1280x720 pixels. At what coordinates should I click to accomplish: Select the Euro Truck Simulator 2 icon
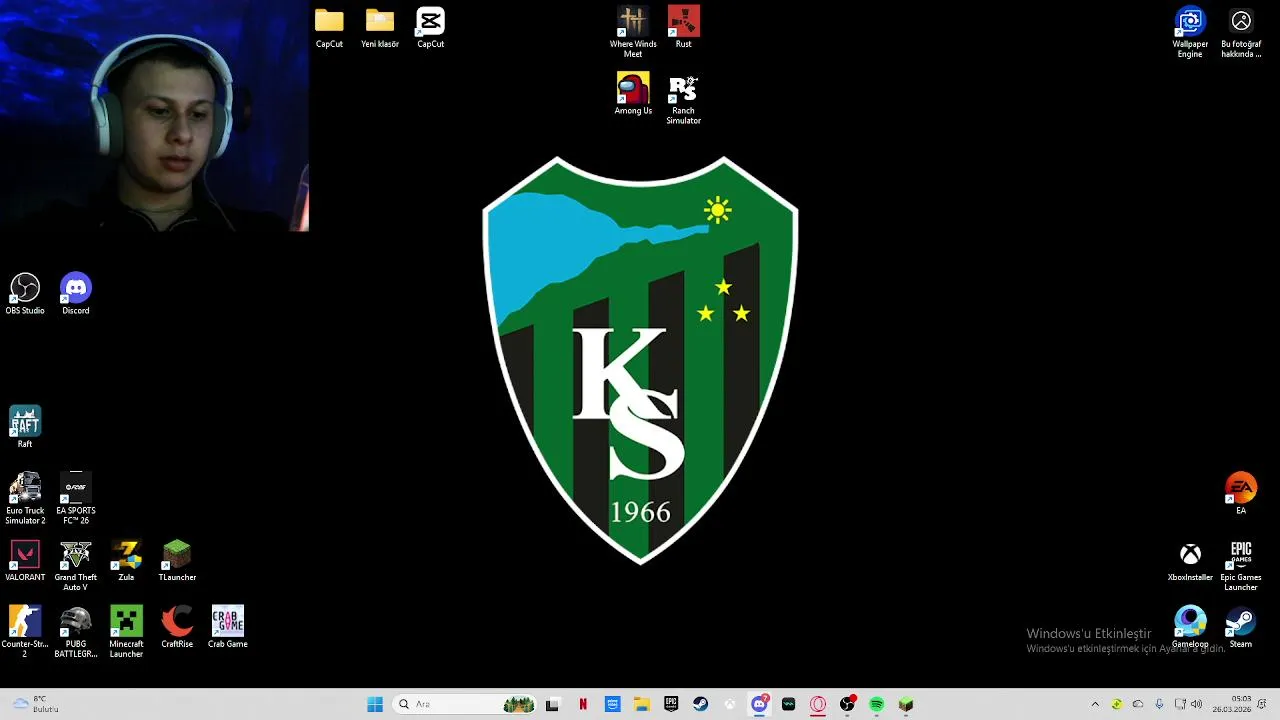pyautogui.click(x=25, y=499)
